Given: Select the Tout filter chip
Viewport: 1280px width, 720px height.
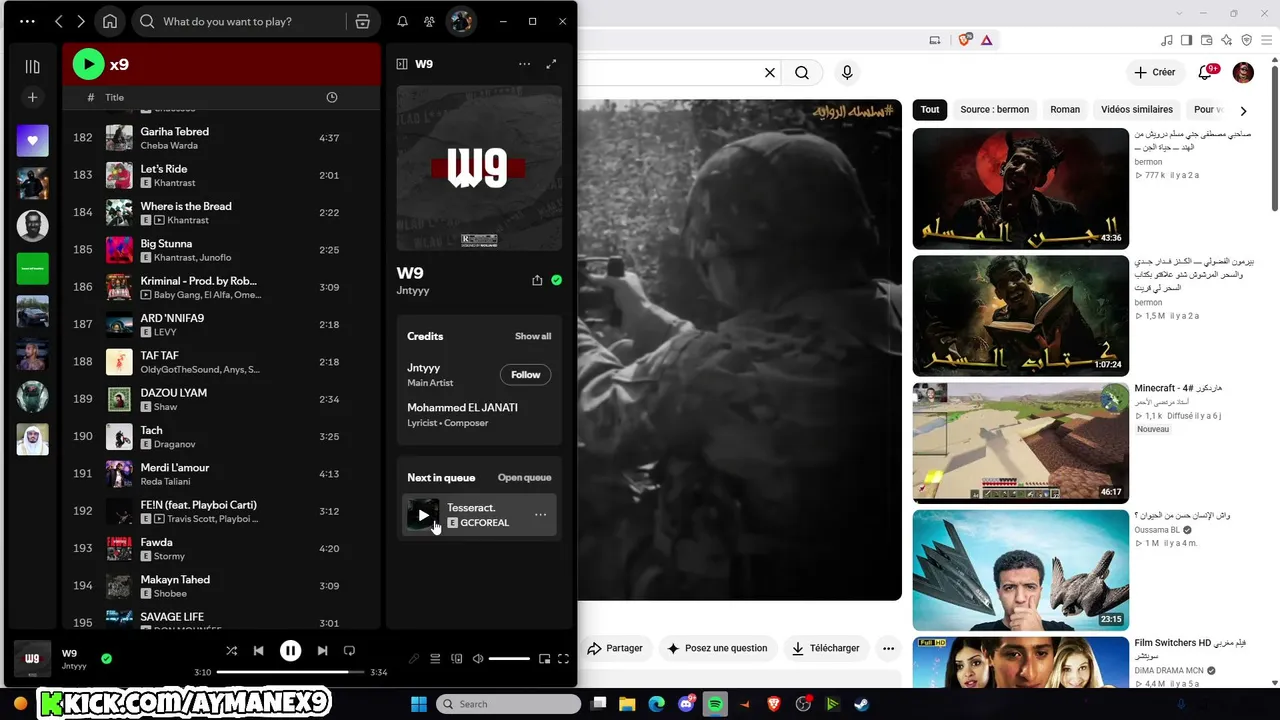Looking at the screenshot, I should pos(930,109).
